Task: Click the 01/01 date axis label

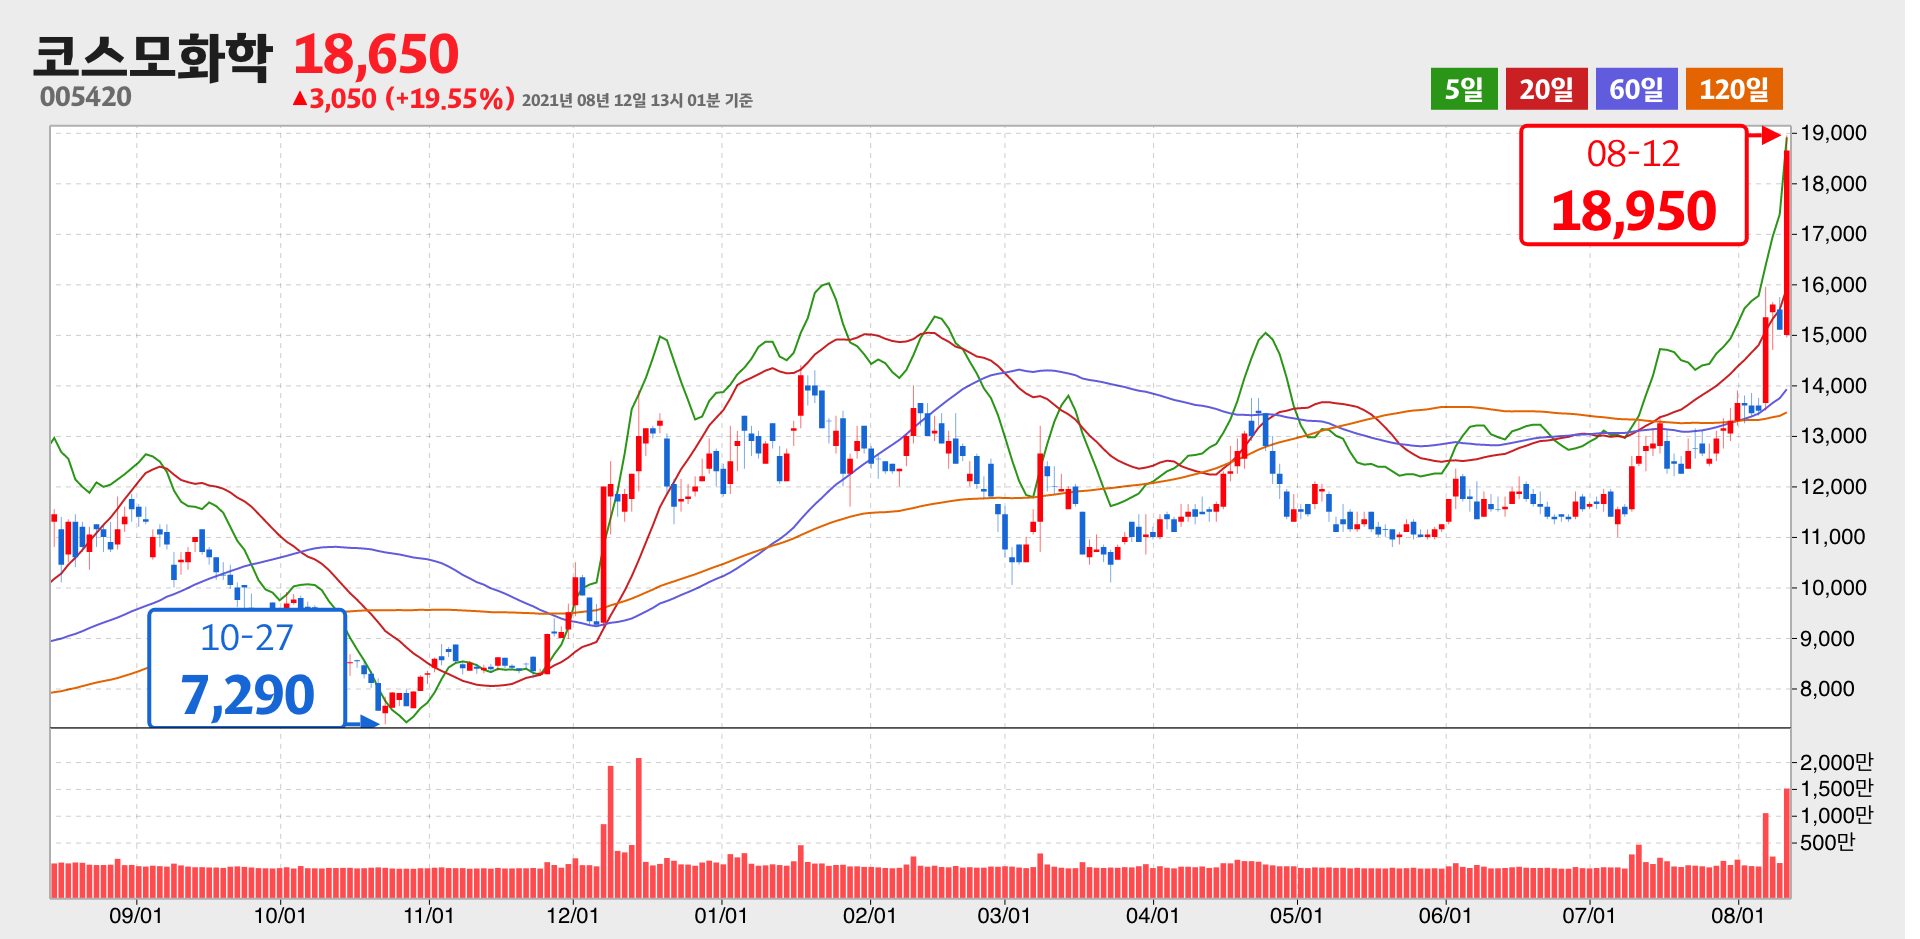Action: click(x=721, y=915)
